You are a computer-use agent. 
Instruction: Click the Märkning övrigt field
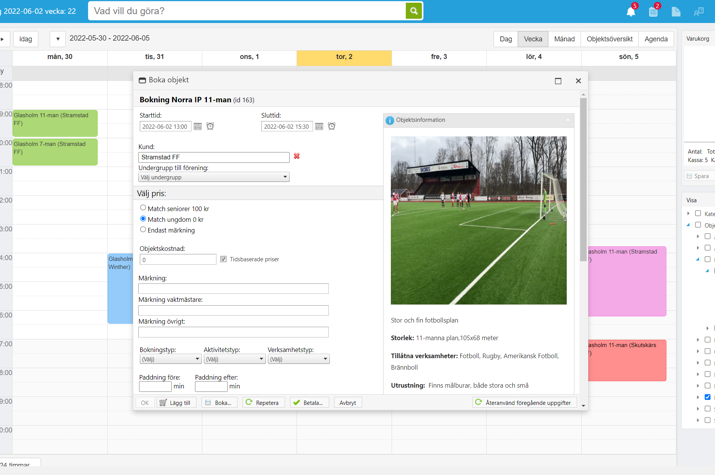[x=233, y=332]
